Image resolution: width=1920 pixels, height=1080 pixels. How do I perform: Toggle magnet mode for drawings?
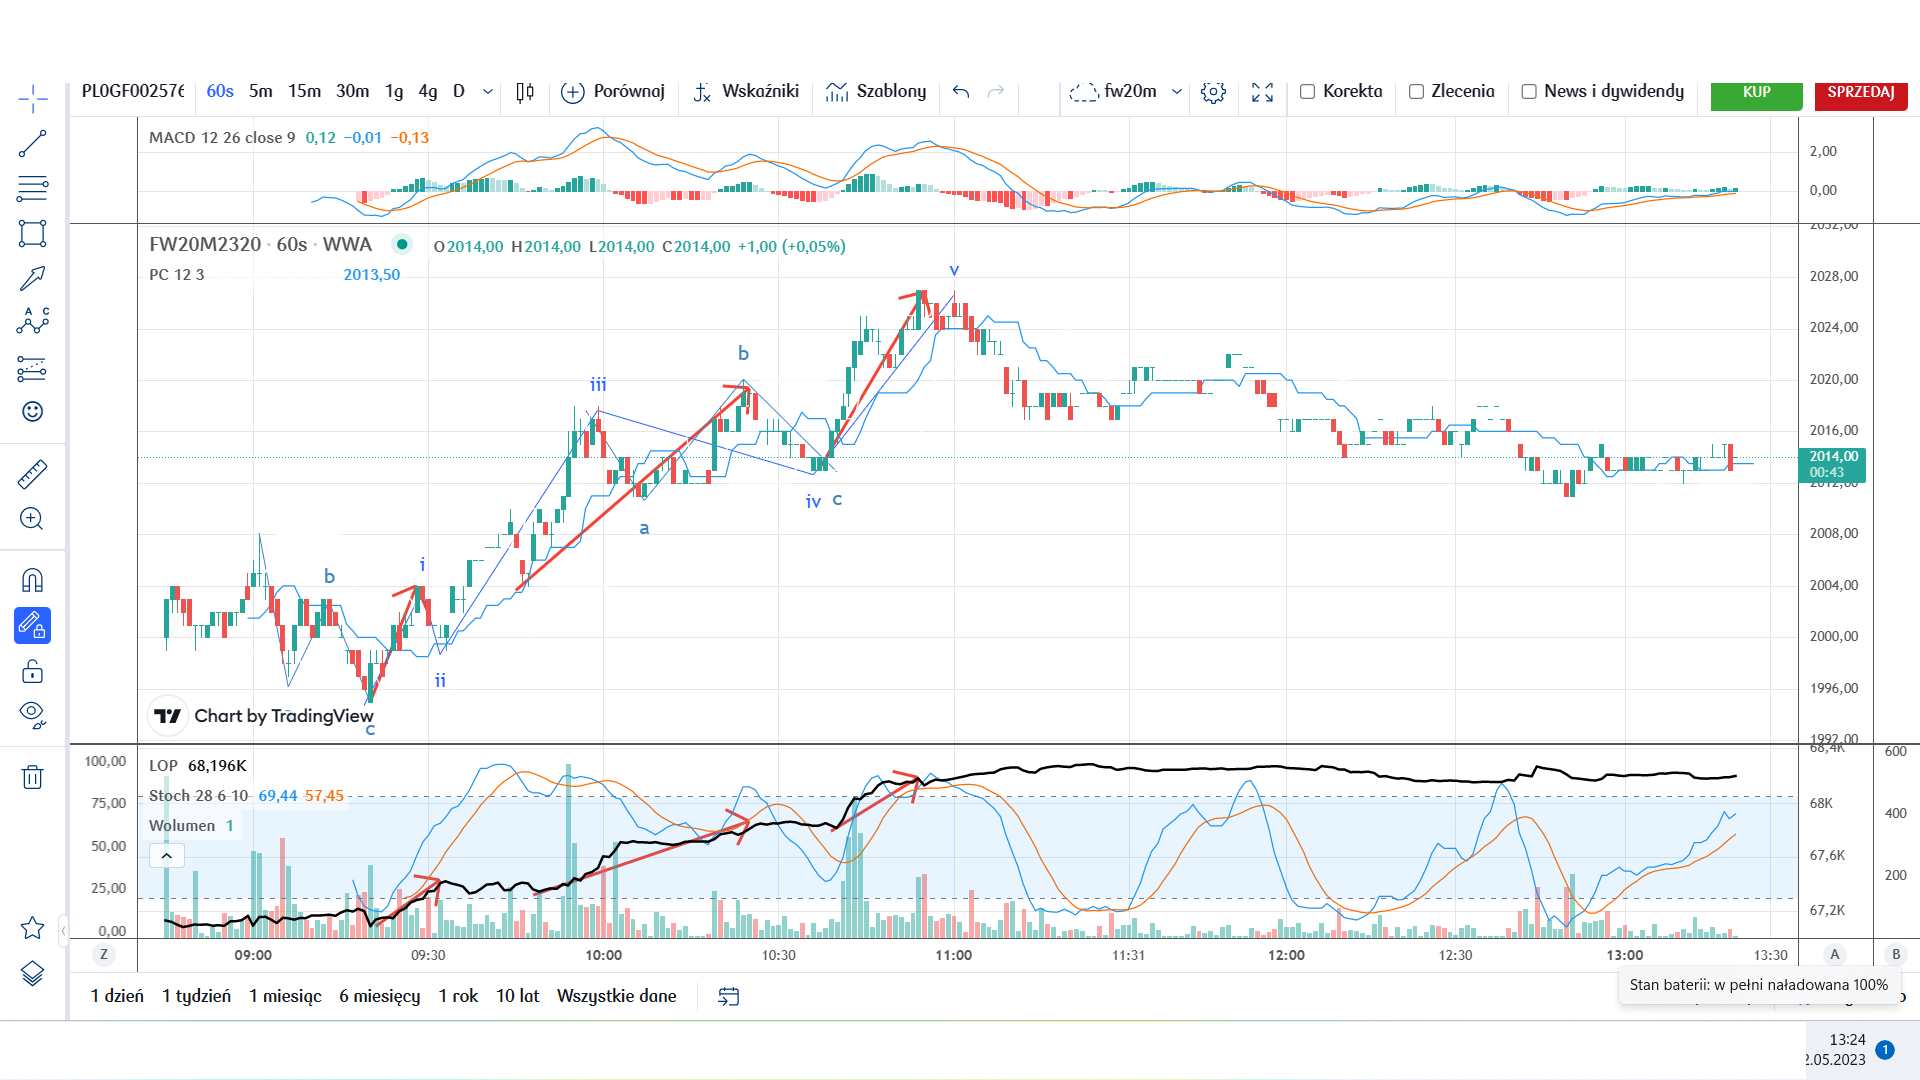point(32,580)
